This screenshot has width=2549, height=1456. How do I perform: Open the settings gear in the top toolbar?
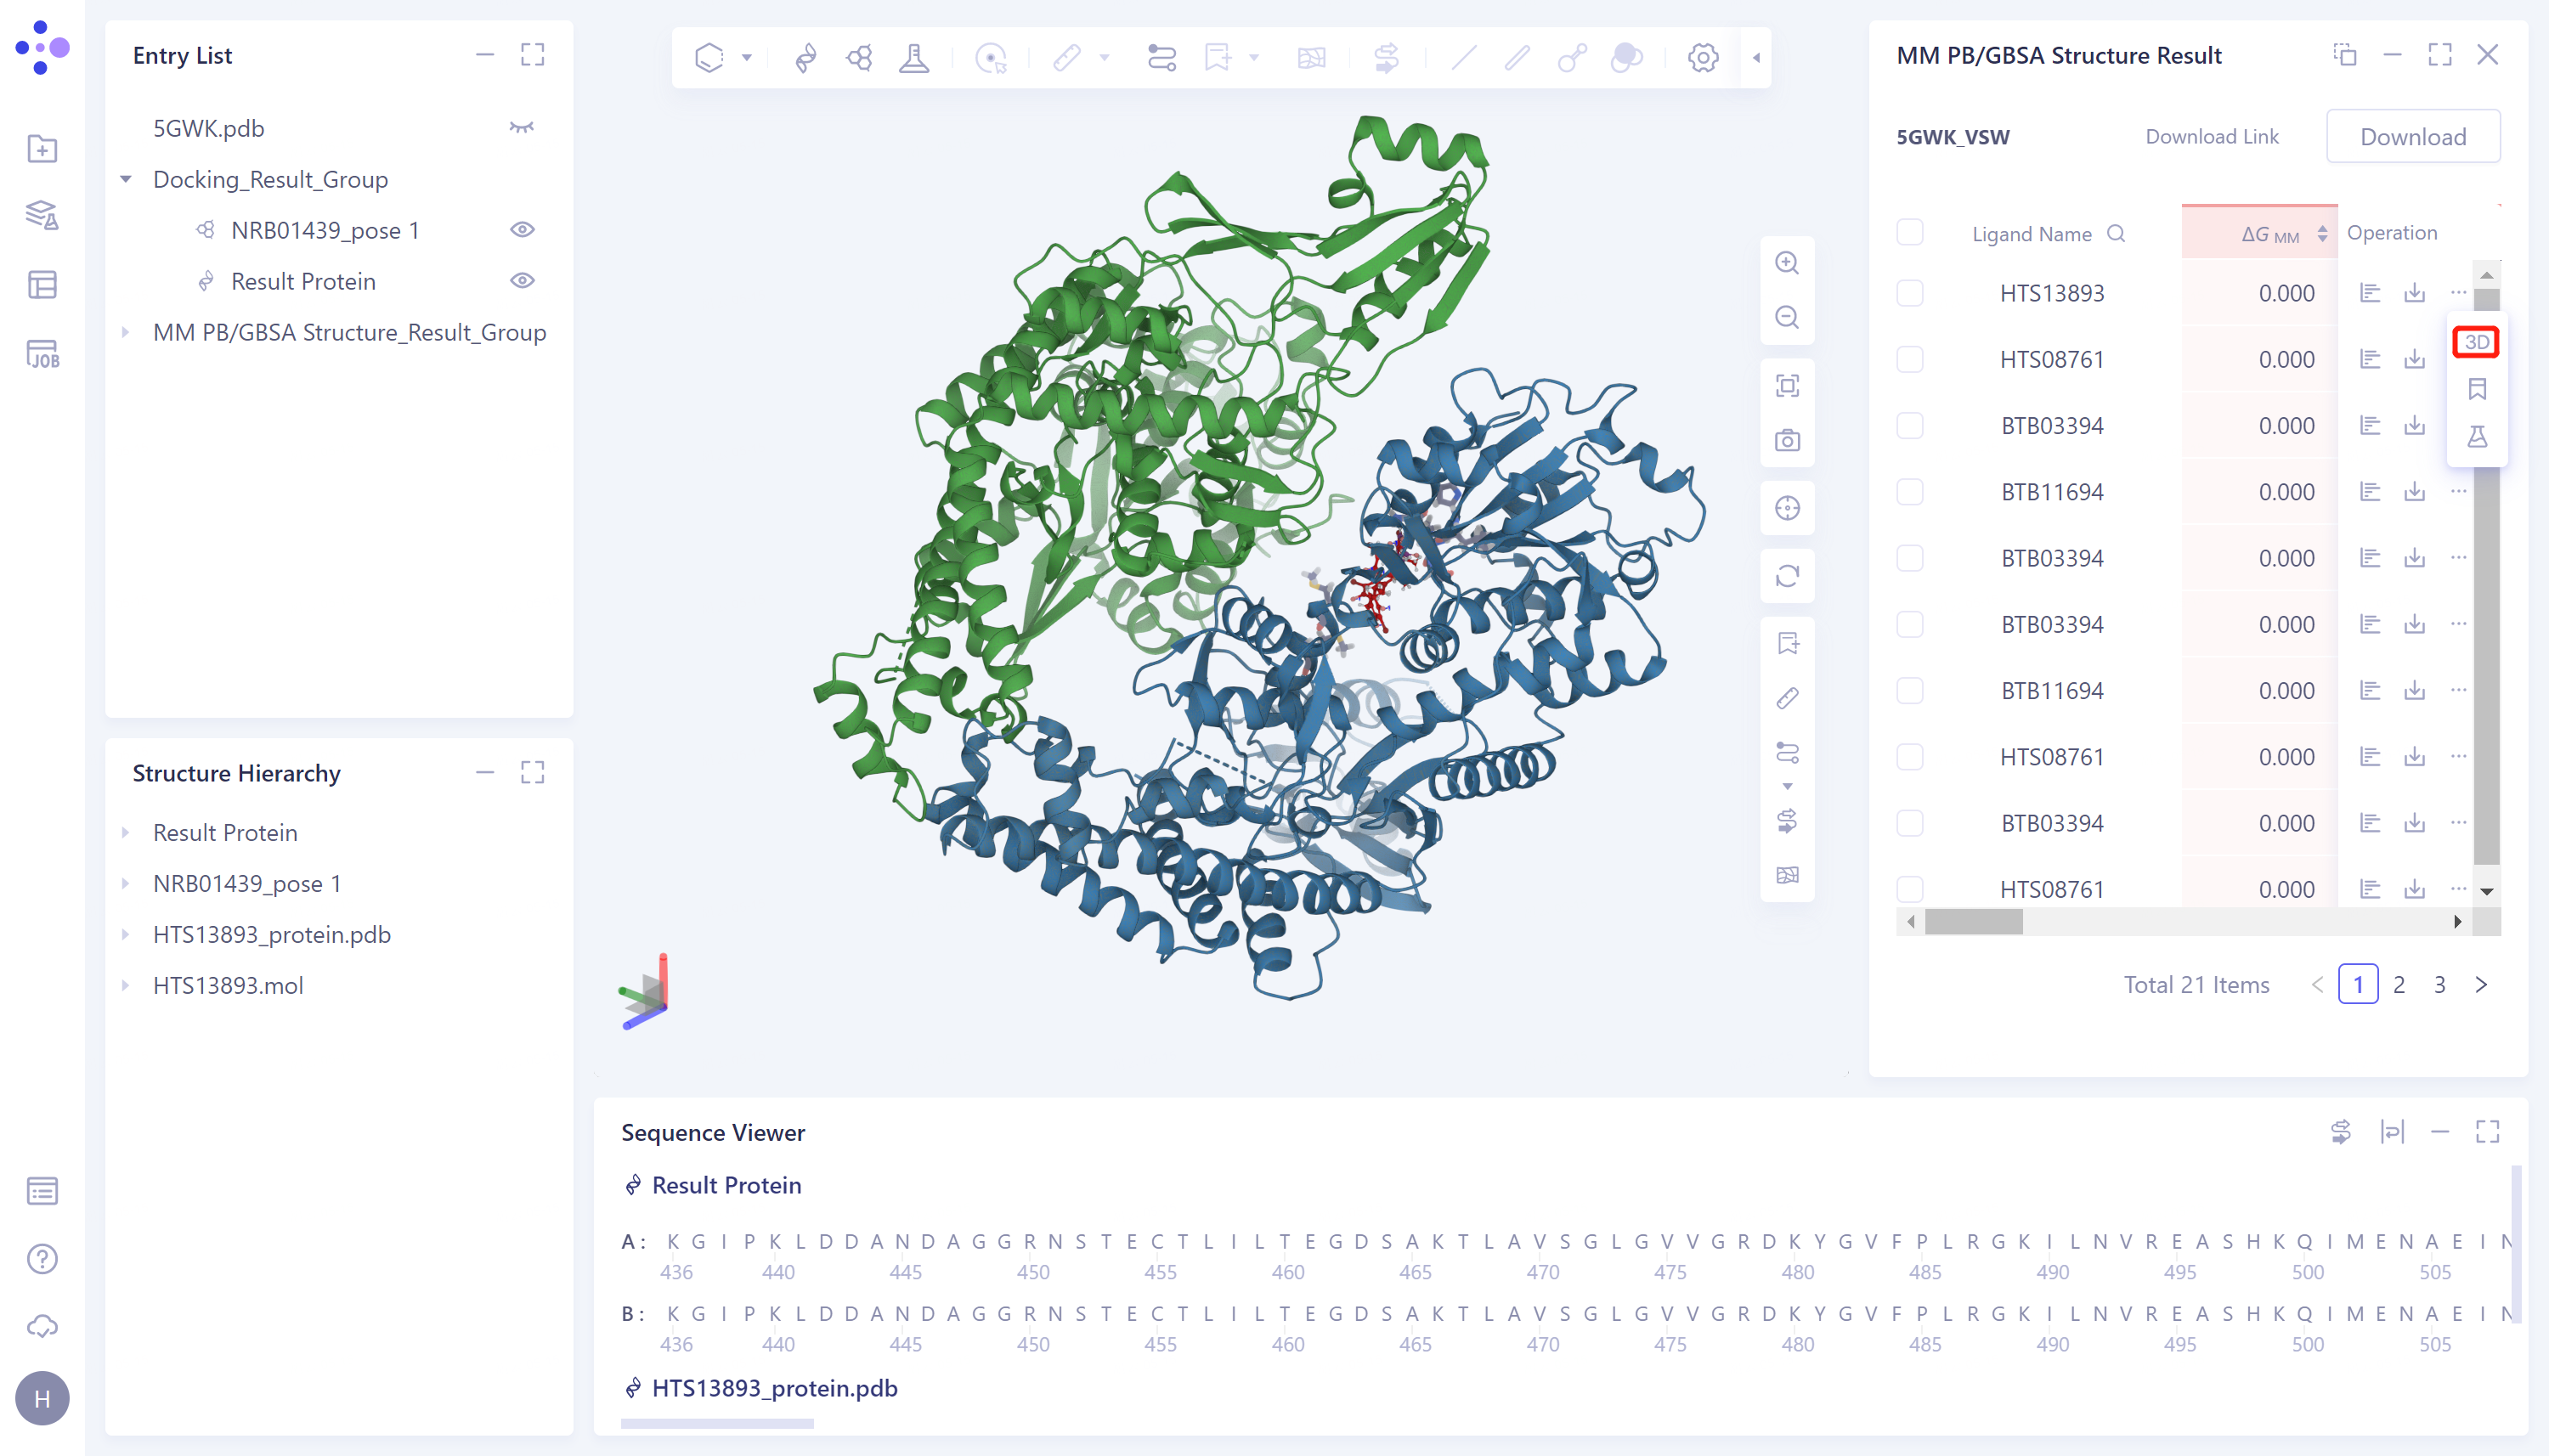coord(1703,58)
